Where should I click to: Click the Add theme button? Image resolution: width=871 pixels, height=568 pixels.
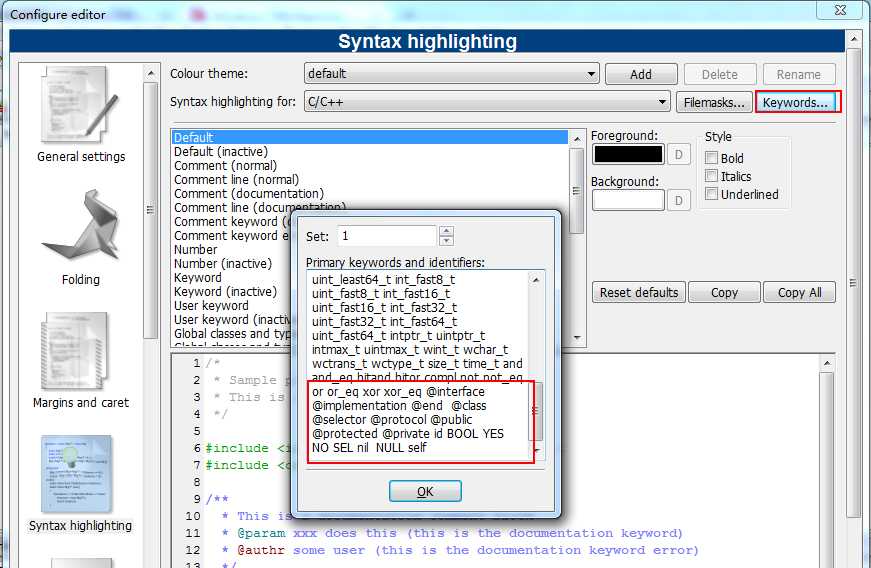coord(641,74)
